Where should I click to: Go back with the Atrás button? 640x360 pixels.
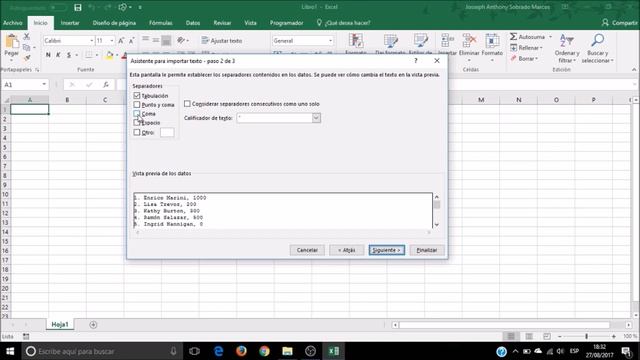point(346,250)
